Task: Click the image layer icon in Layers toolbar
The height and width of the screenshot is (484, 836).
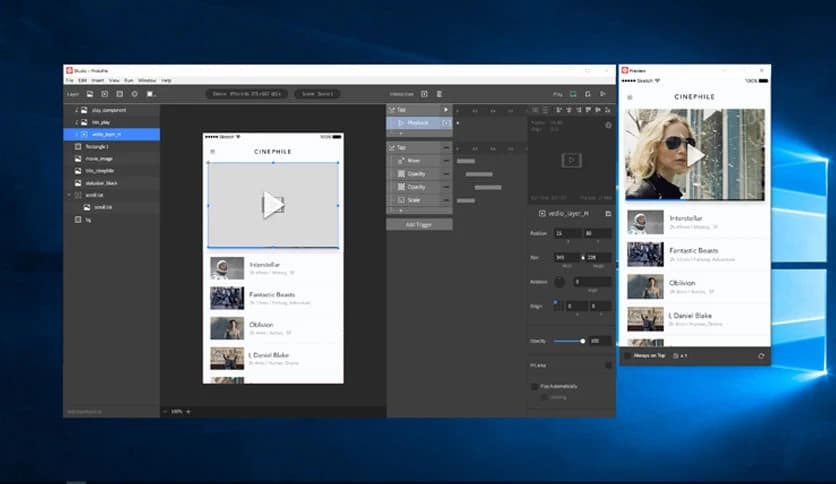Action: point(90,94)
